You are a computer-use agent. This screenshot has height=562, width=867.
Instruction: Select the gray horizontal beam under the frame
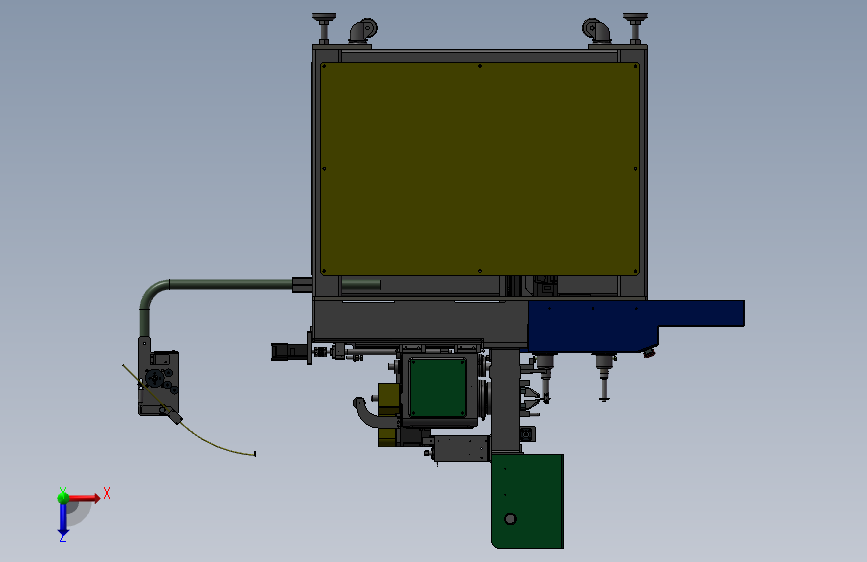click(420, 322)
